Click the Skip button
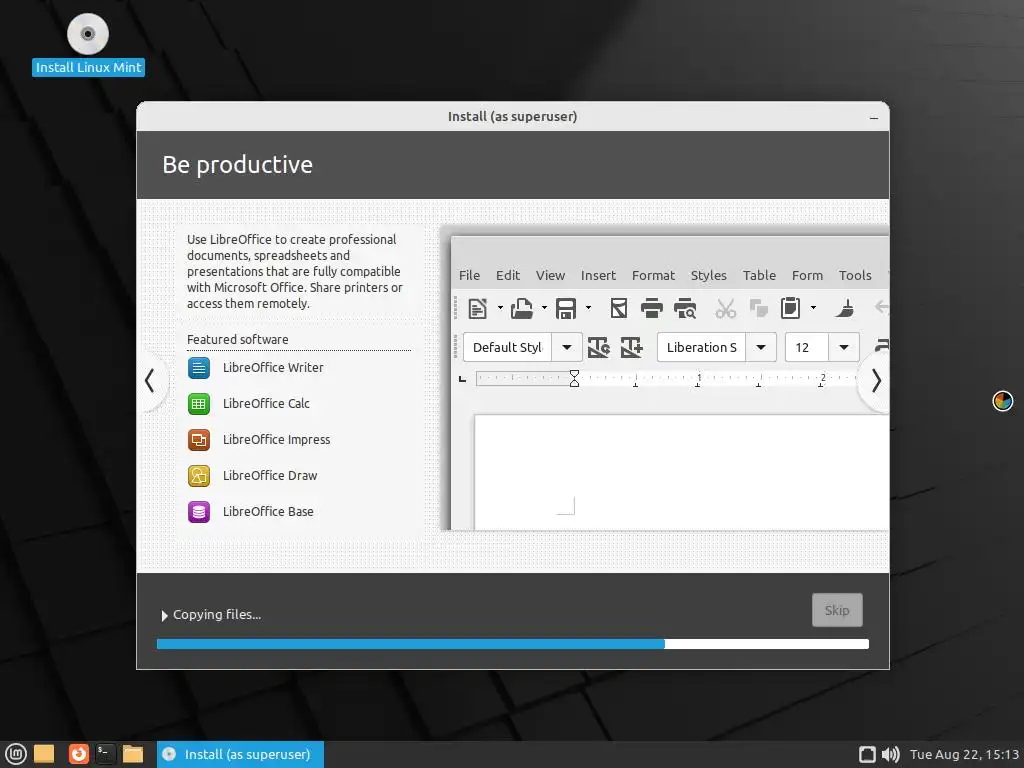The height and width of the screenshot is (768, 1024). click(x=837, y=610)
